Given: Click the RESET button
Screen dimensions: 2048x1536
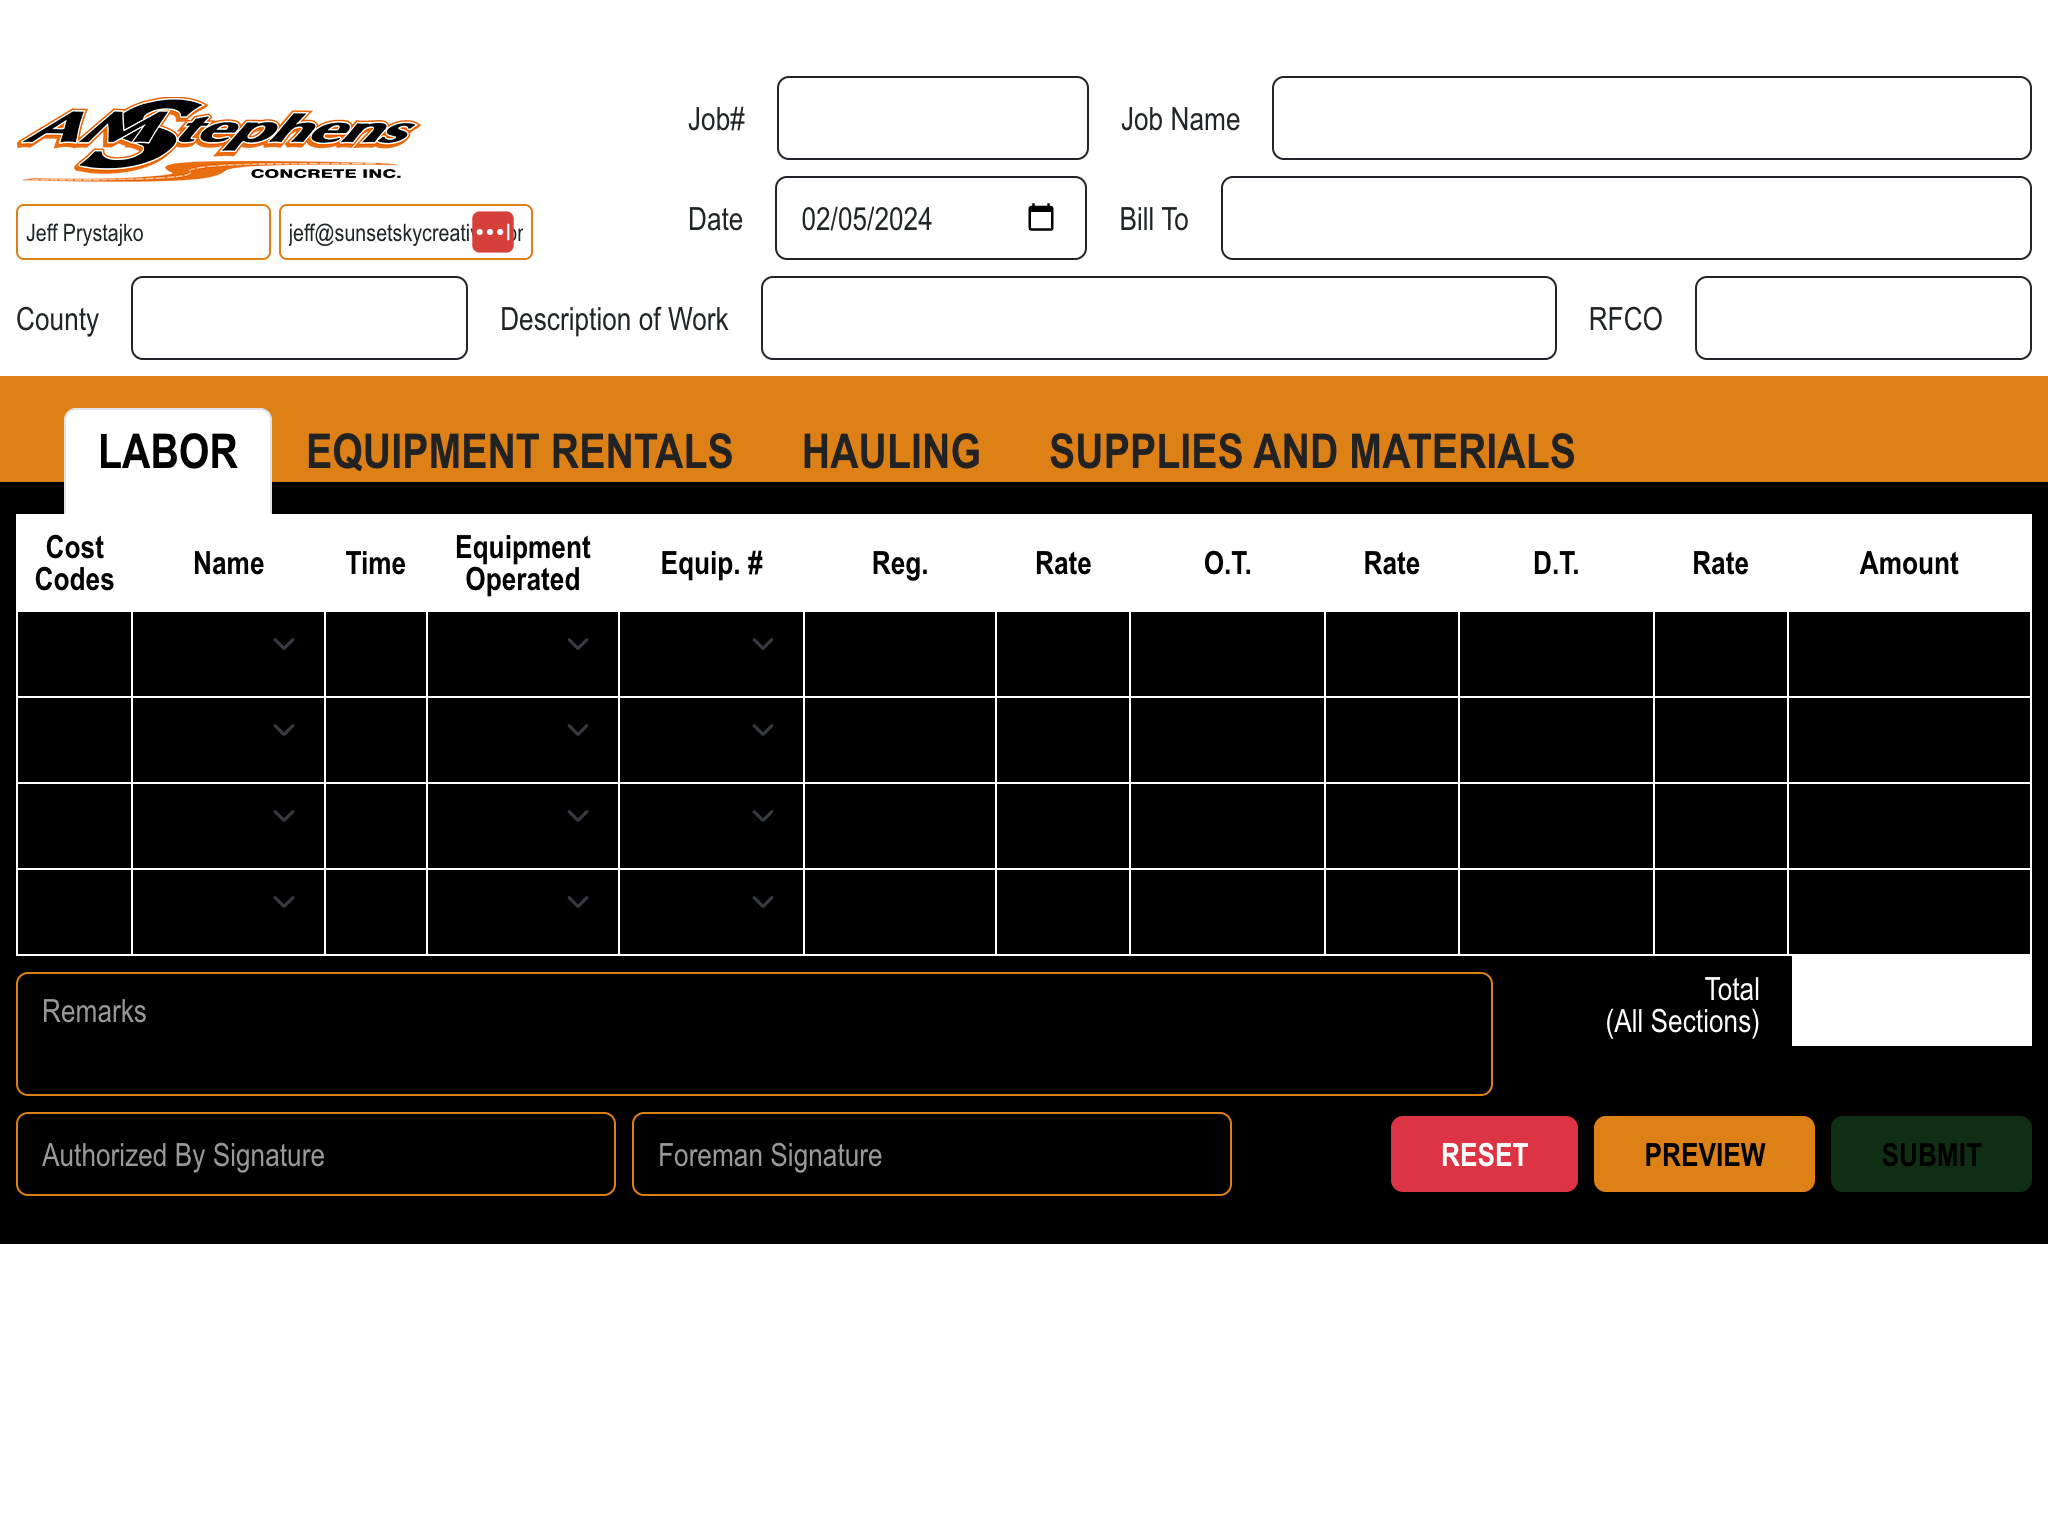Looking at the screenshot, I should pos(1484,1154).
